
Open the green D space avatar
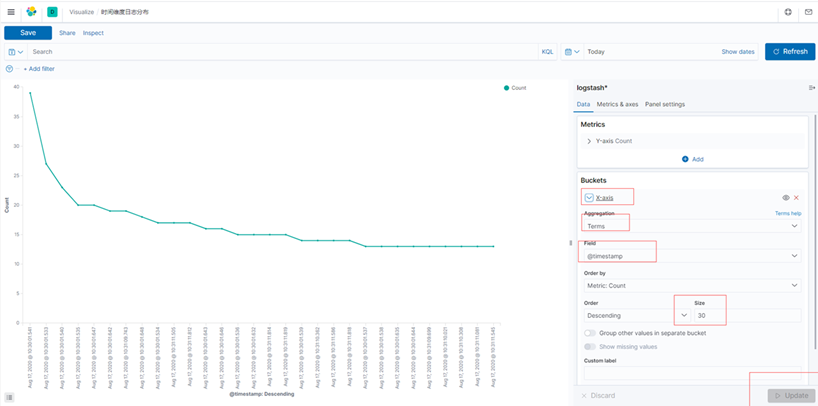pos(52,11)
